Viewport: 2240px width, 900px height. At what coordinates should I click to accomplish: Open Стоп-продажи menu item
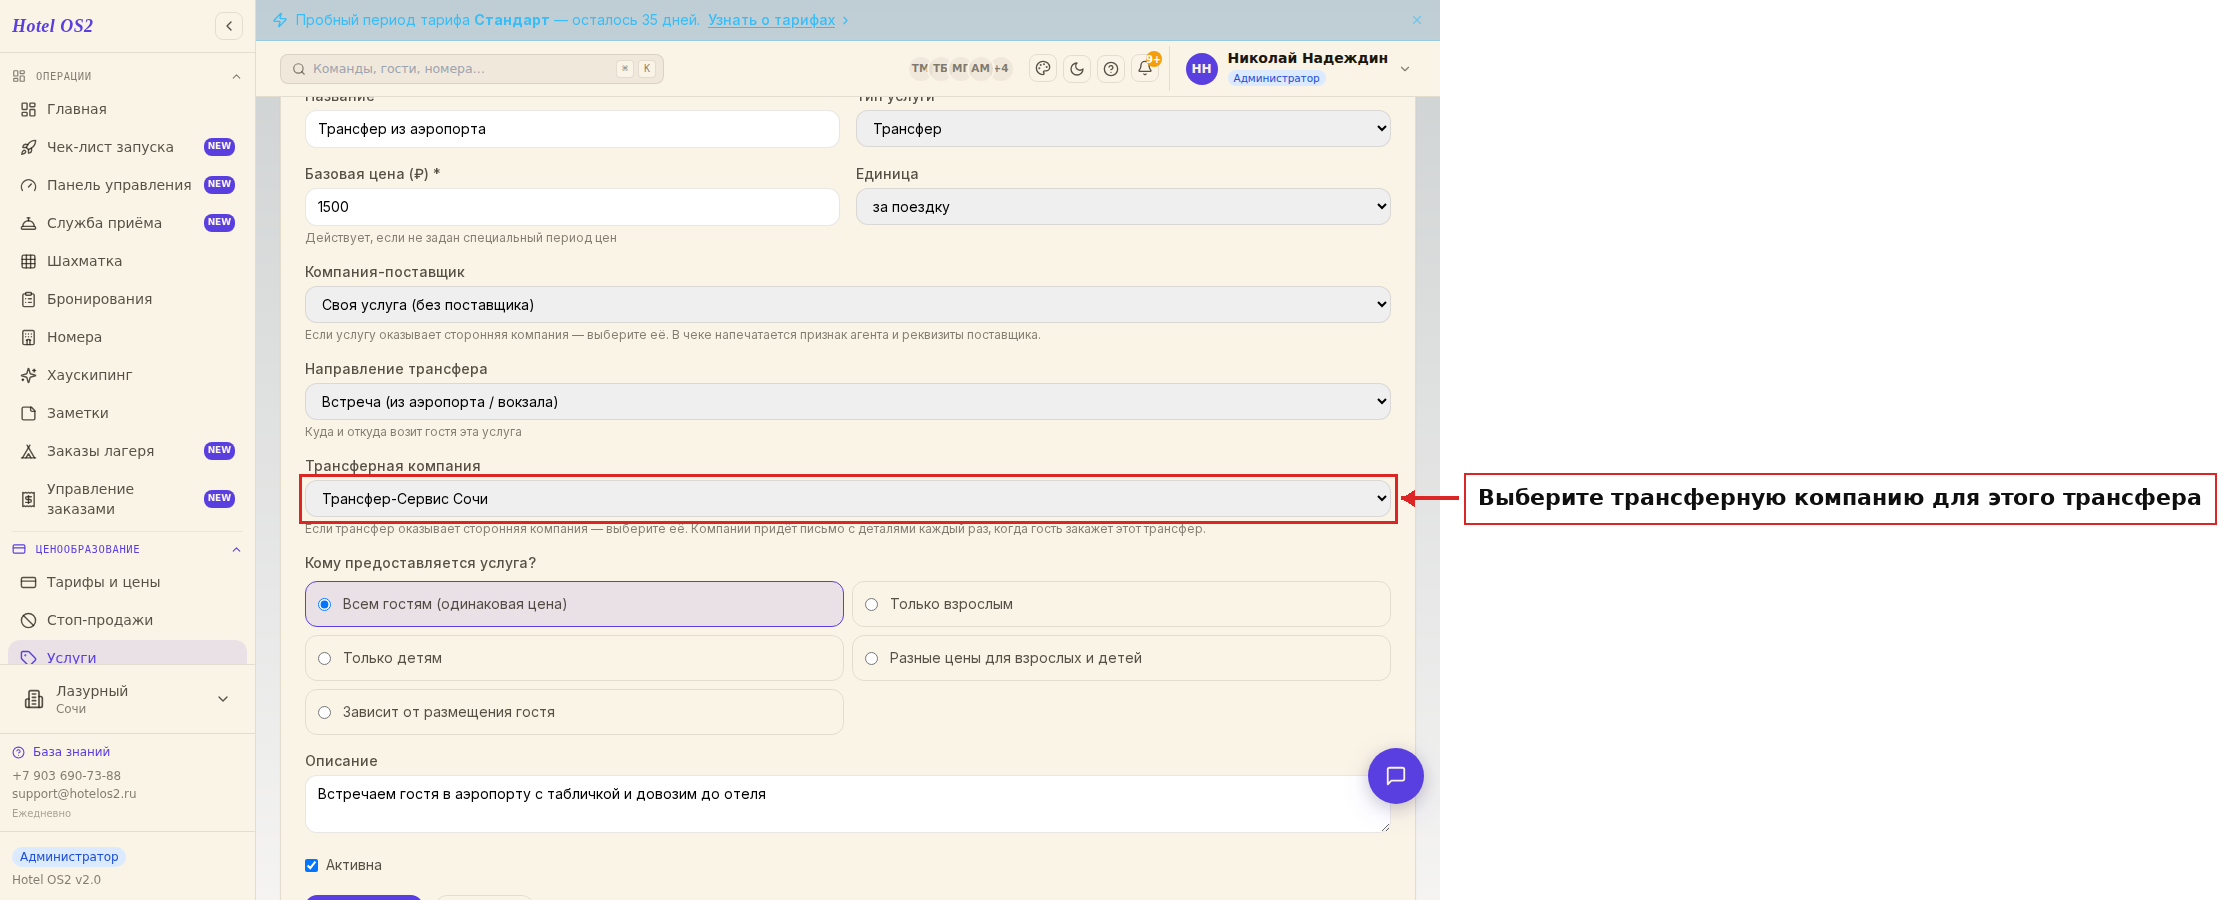127,620
